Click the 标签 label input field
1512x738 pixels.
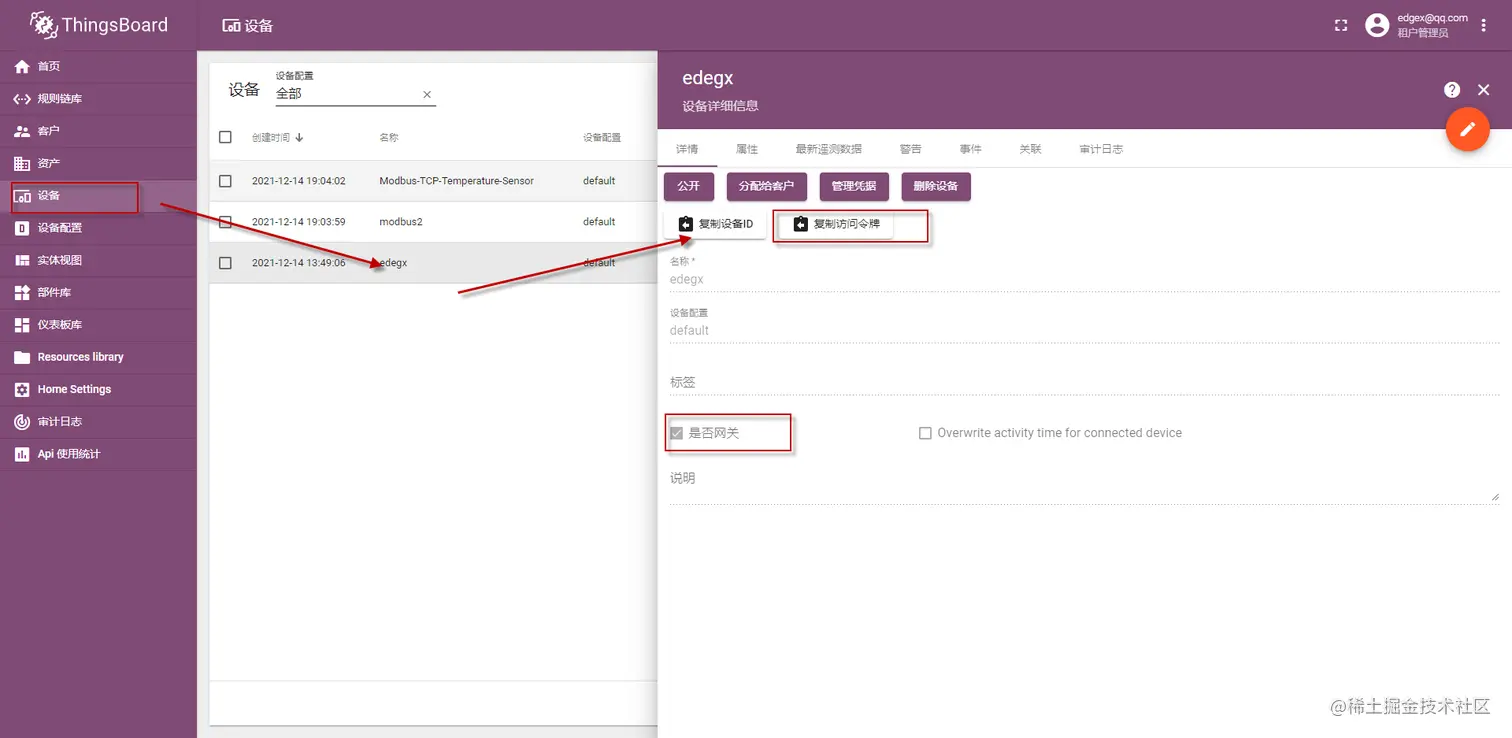coord(1084,382)
